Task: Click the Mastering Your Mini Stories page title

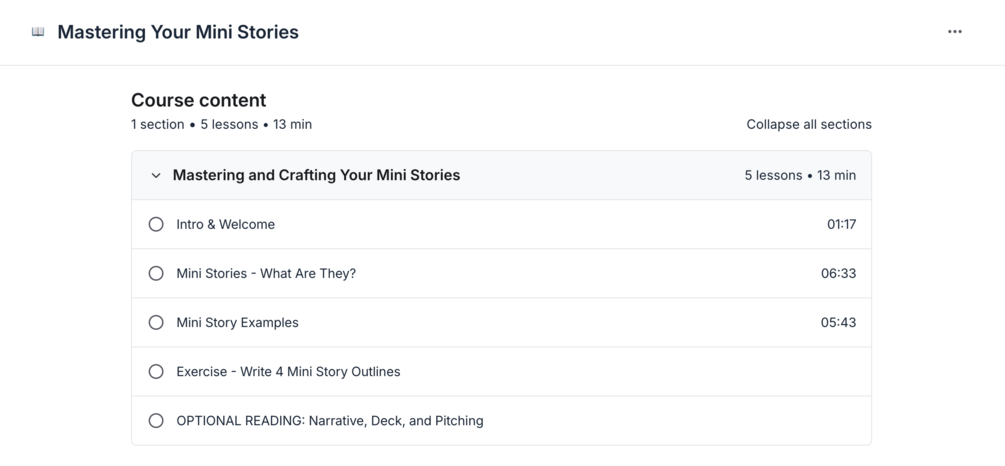Action: pyautogui.click(x=178, y=32)
